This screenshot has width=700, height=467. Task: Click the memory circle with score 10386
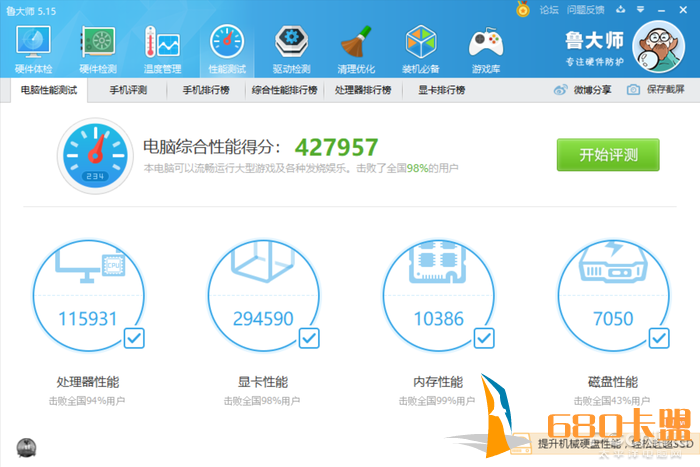[438, 296]
